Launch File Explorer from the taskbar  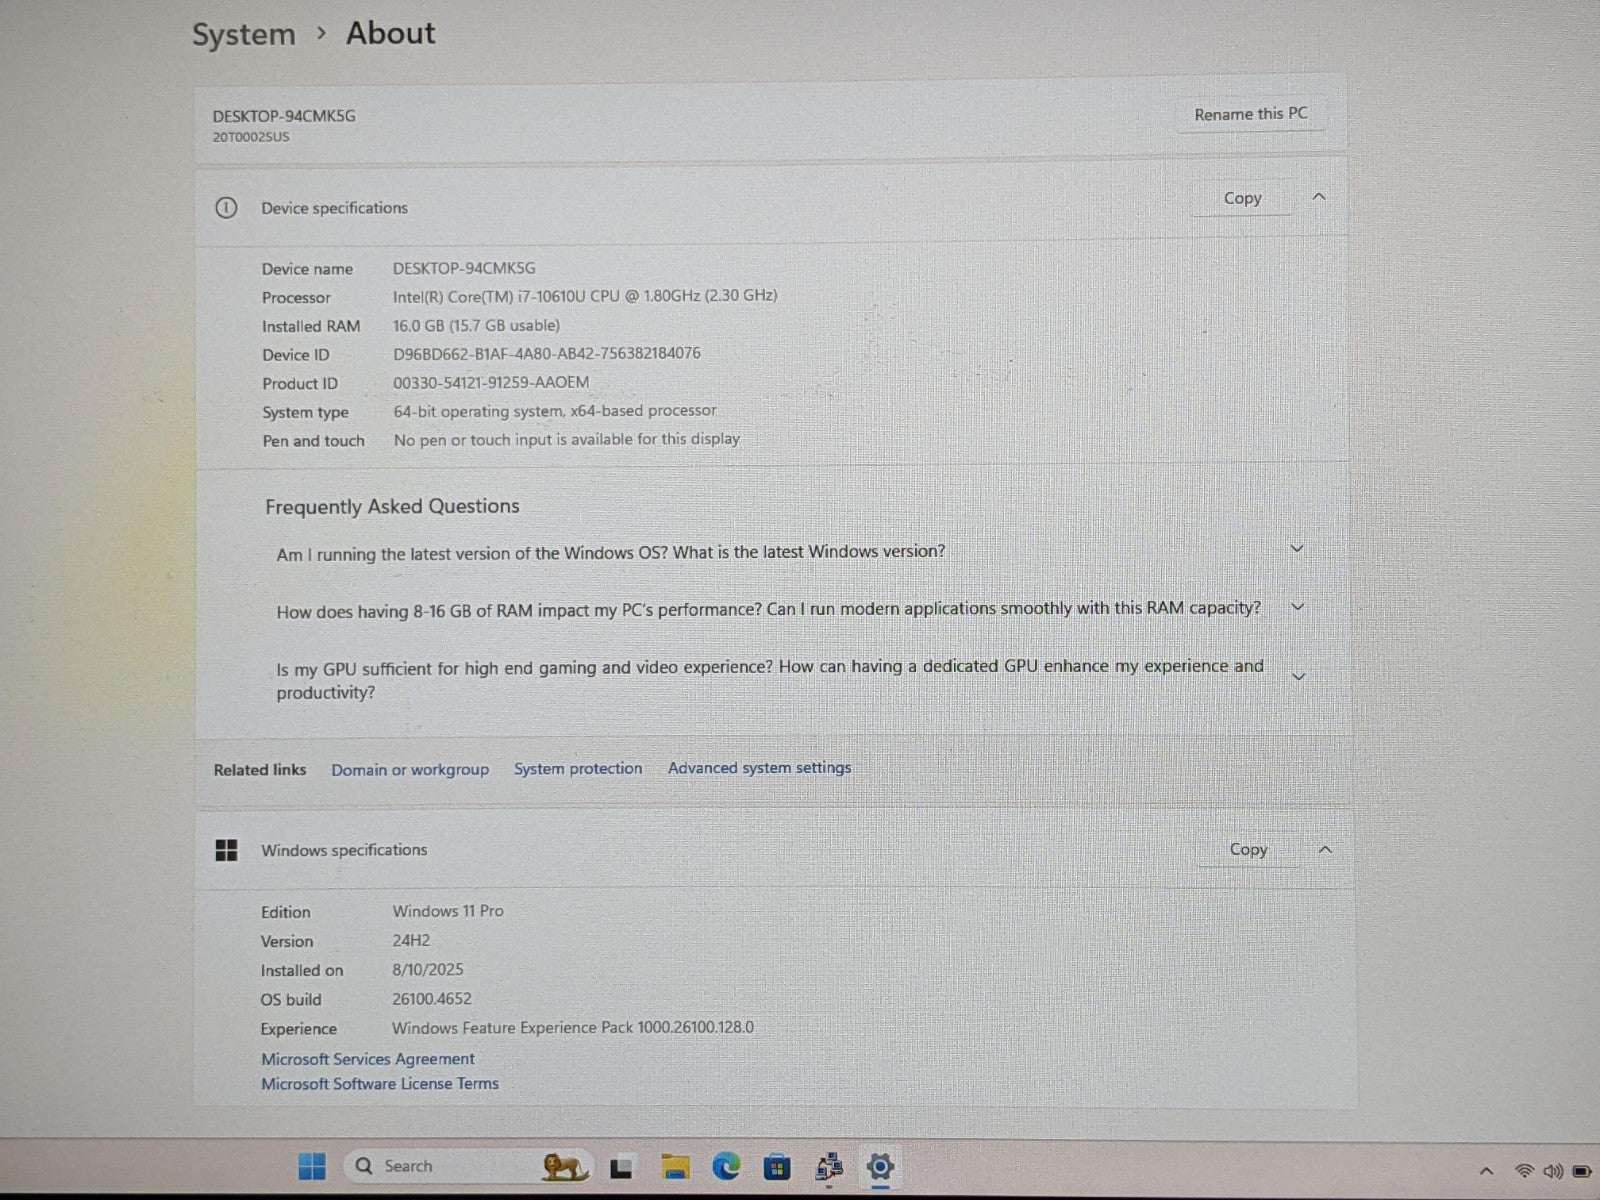coord(675,1167)
